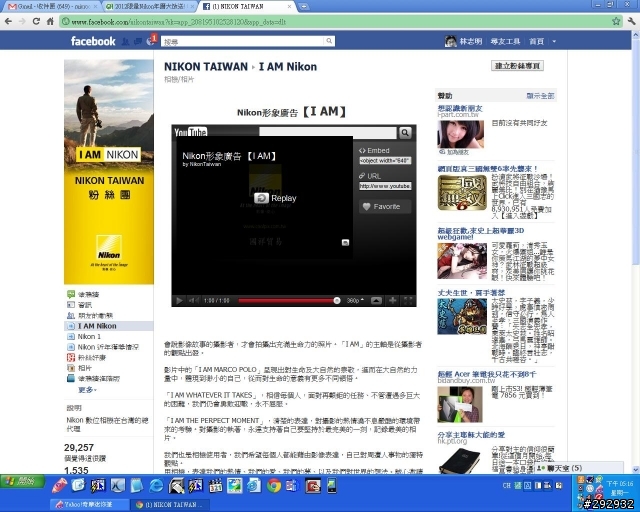Open the 聊天室 chat bar
640x512 pixels.
tap(580, 468)
